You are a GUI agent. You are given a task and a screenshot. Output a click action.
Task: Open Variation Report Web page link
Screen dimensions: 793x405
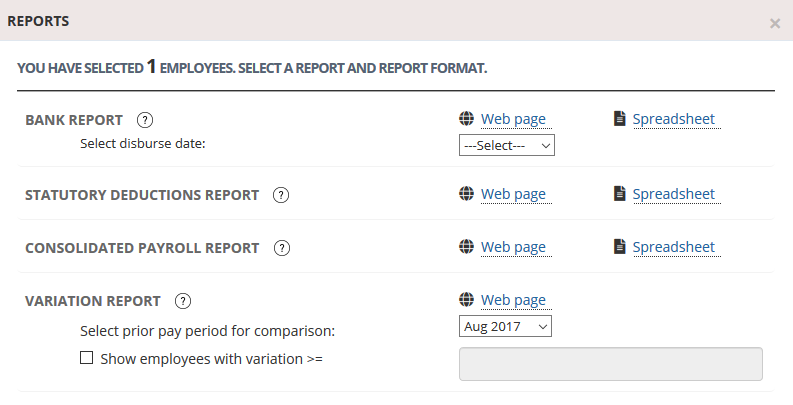[x=513, y=300]
